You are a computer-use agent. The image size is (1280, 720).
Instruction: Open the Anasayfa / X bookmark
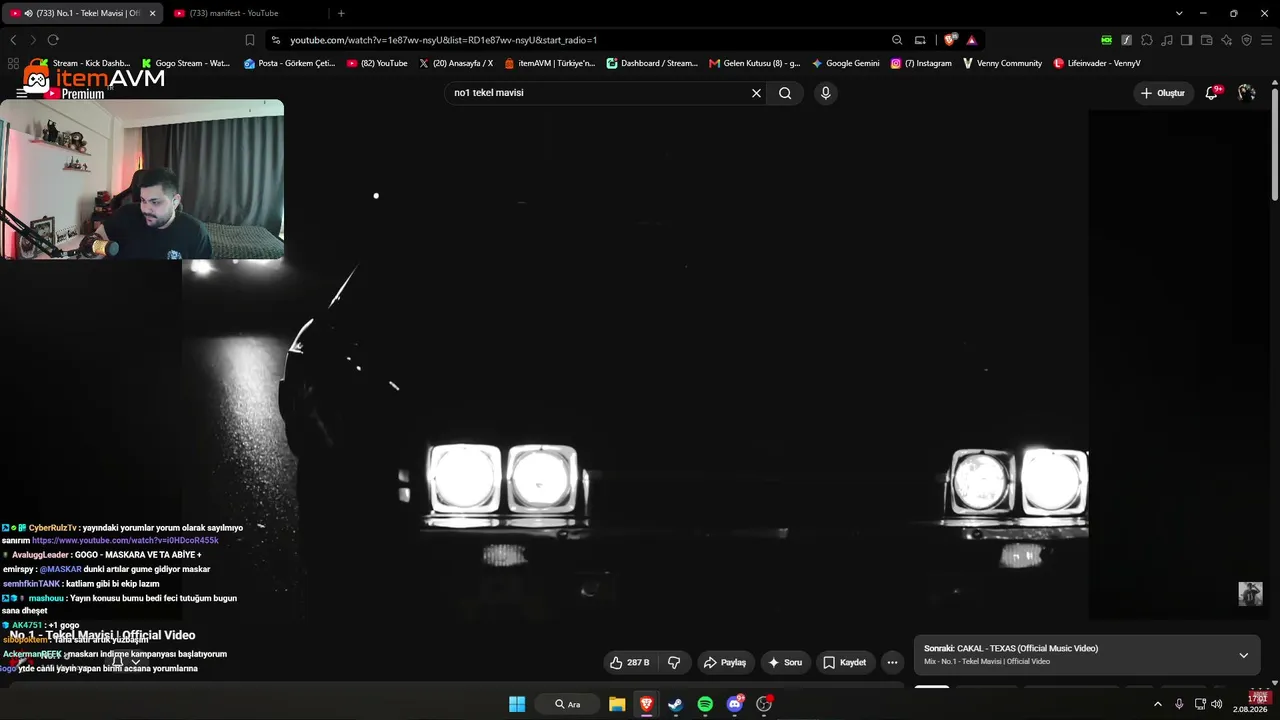pos(456,63)
